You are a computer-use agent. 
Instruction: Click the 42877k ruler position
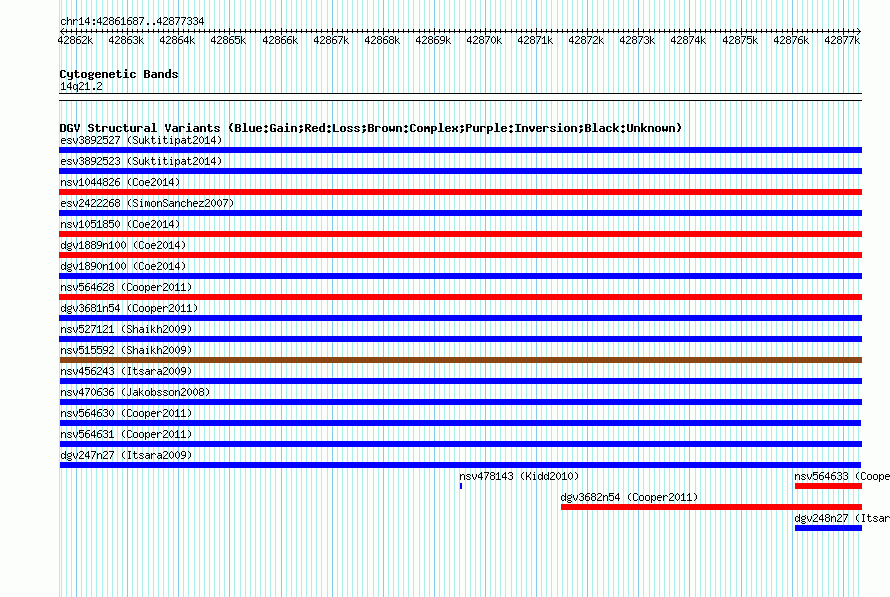click(842, 40)
